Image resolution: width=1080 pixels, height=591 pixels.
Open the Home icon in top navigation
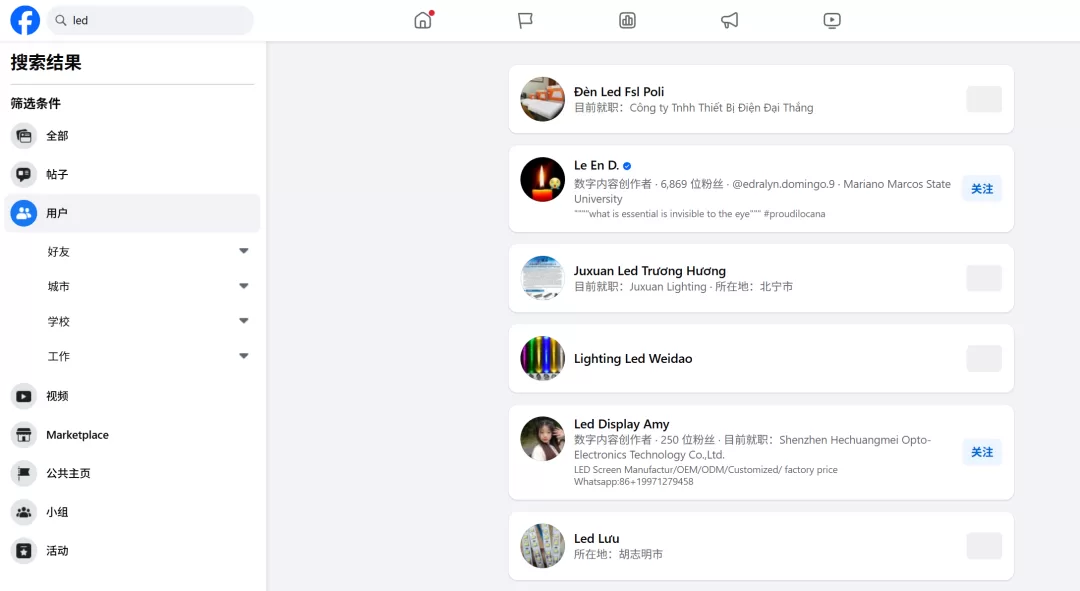point(423,20)
